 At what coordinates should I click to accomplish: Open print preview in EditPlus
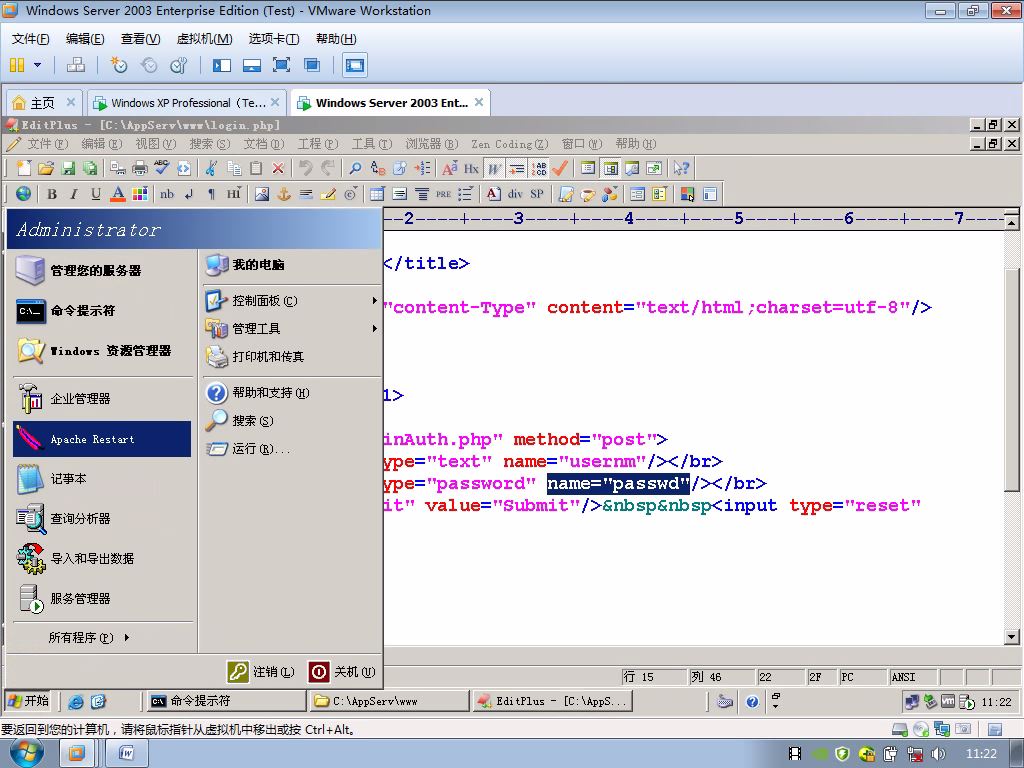click(x=118, y=168)
